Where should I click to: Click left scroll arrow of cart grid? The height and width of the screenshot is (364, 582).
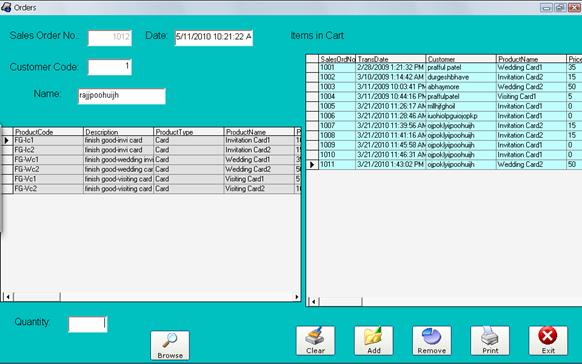(314, 302)
